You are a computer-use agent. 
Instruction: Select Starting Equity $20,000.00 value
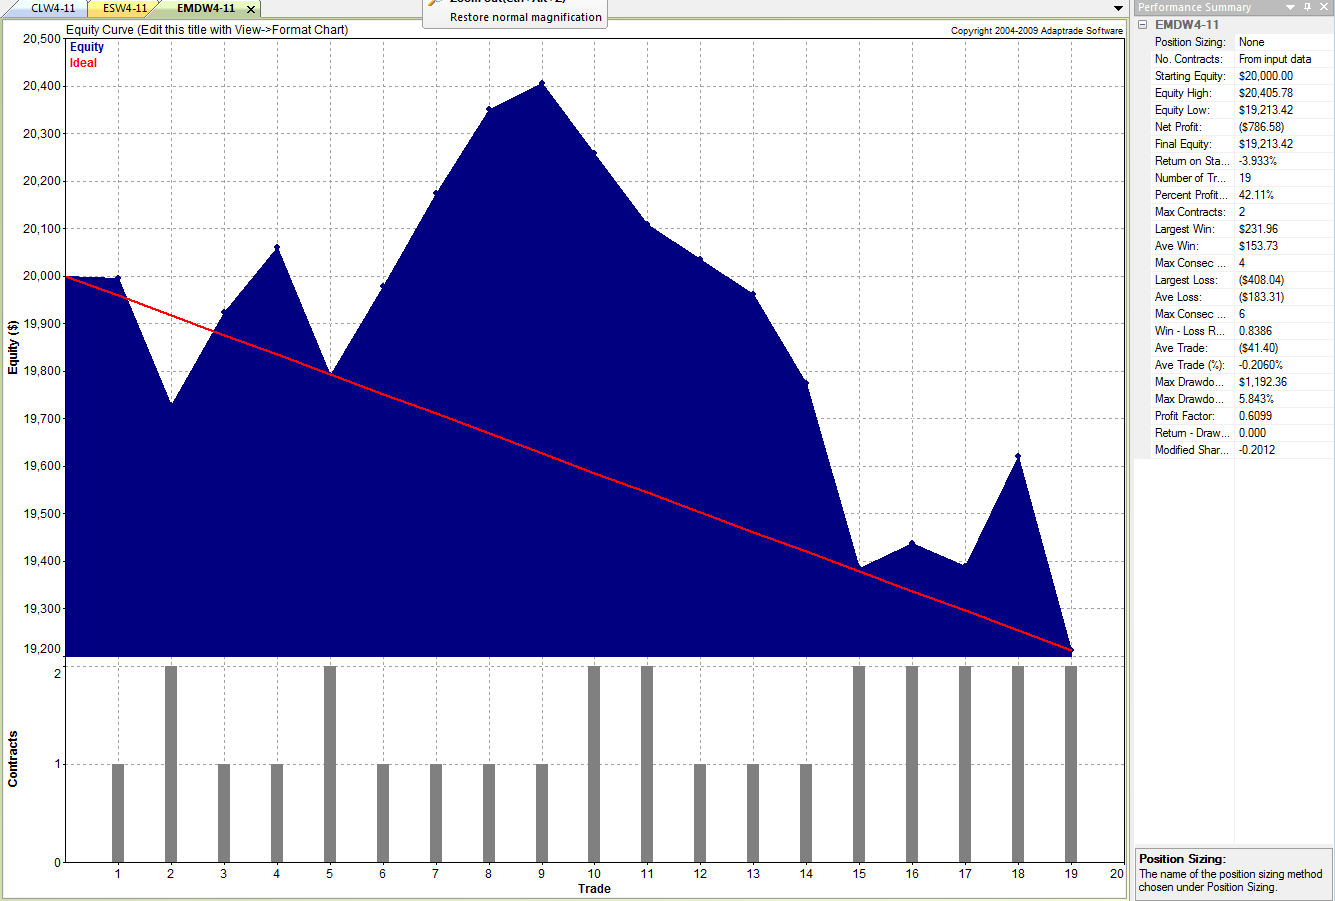(x=1265, y=76)
